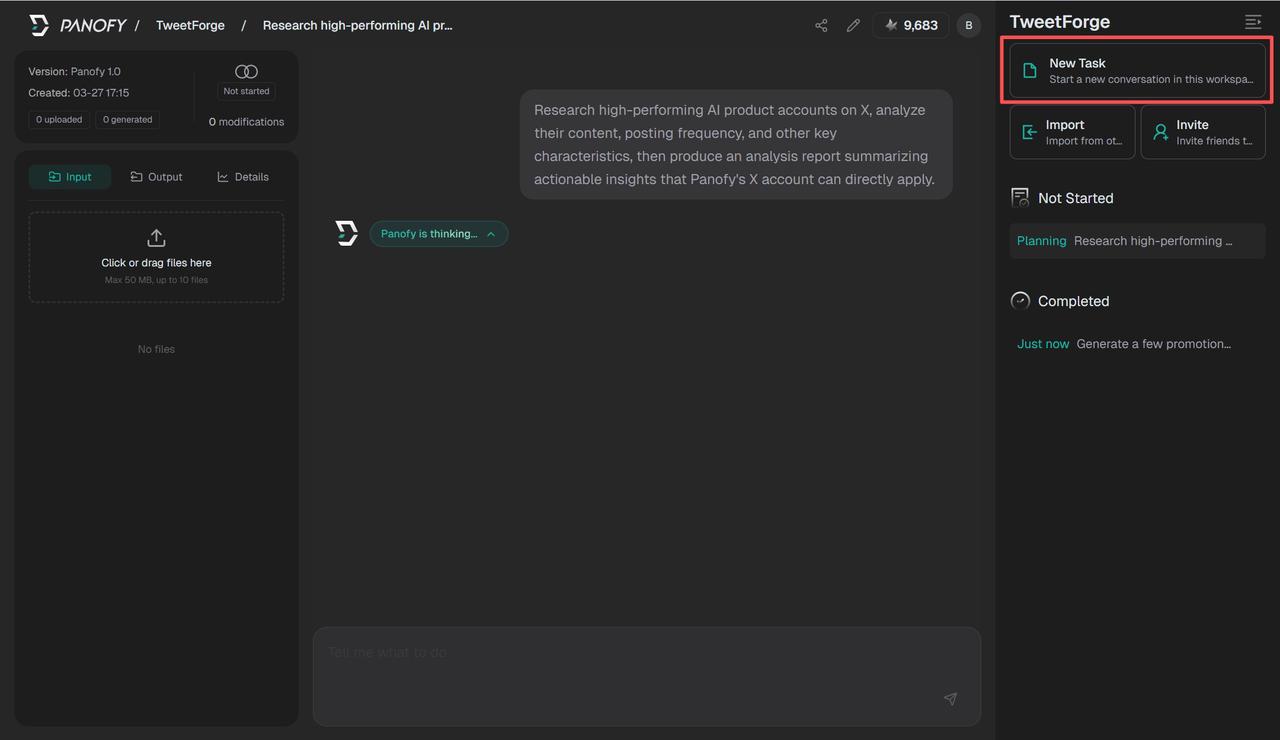Click the compare circles status icon
Image resolution: width=1280 pixels, height=740 pixels.
246,71
